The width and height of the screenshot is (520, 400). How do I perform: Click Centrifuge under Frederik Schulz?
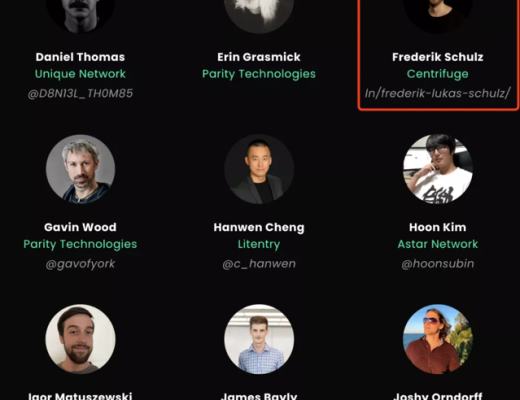(438, 74)
